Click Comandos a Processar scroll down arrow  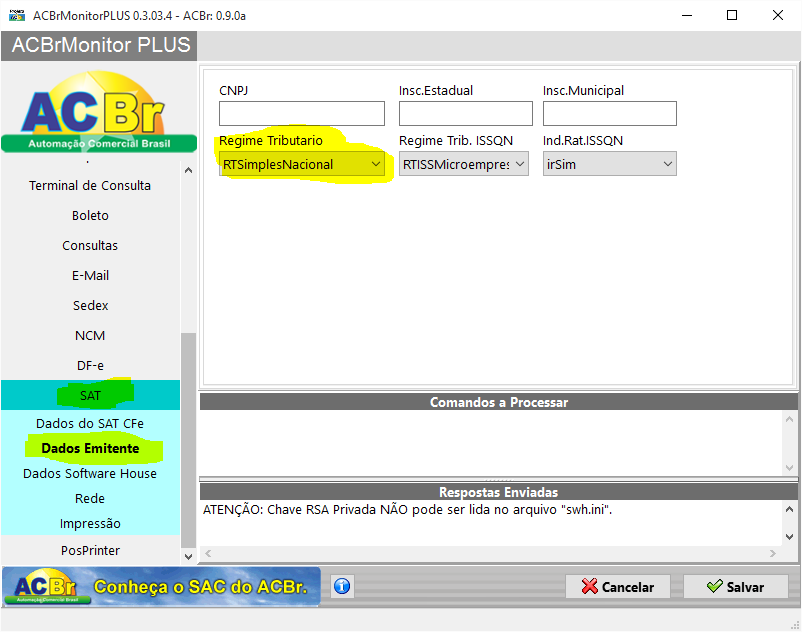pos(789,468)
